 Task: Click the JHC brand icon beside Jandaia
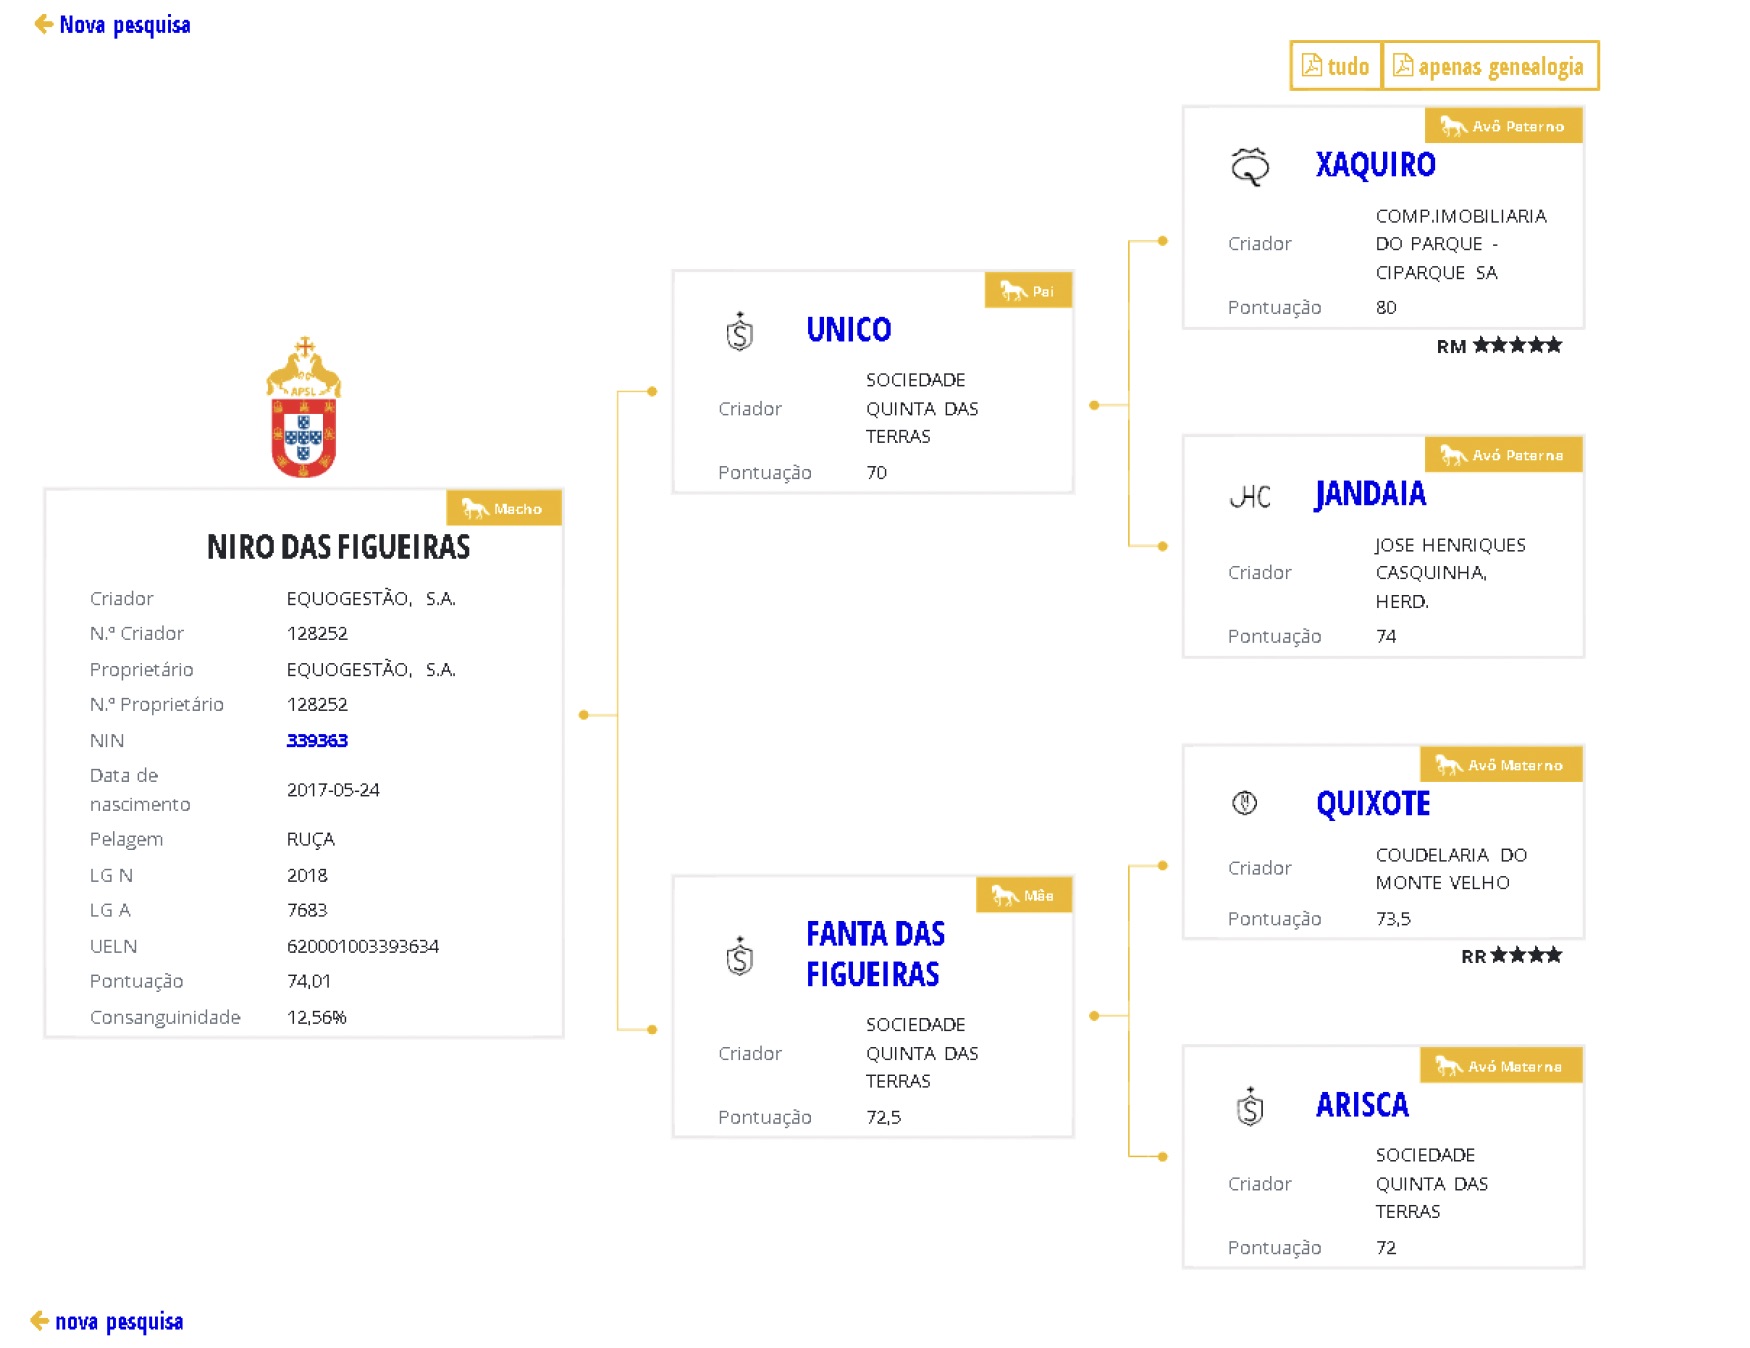pyautogui.click(x=1249, y=496)
